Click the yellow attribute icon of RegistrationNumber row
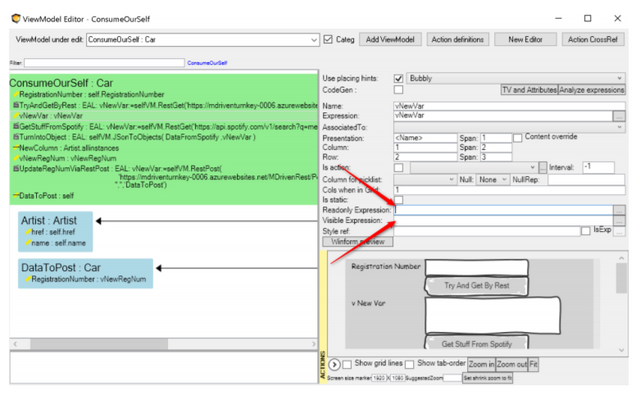This screenshot has width=640, height=395. [x=16, y=95]
